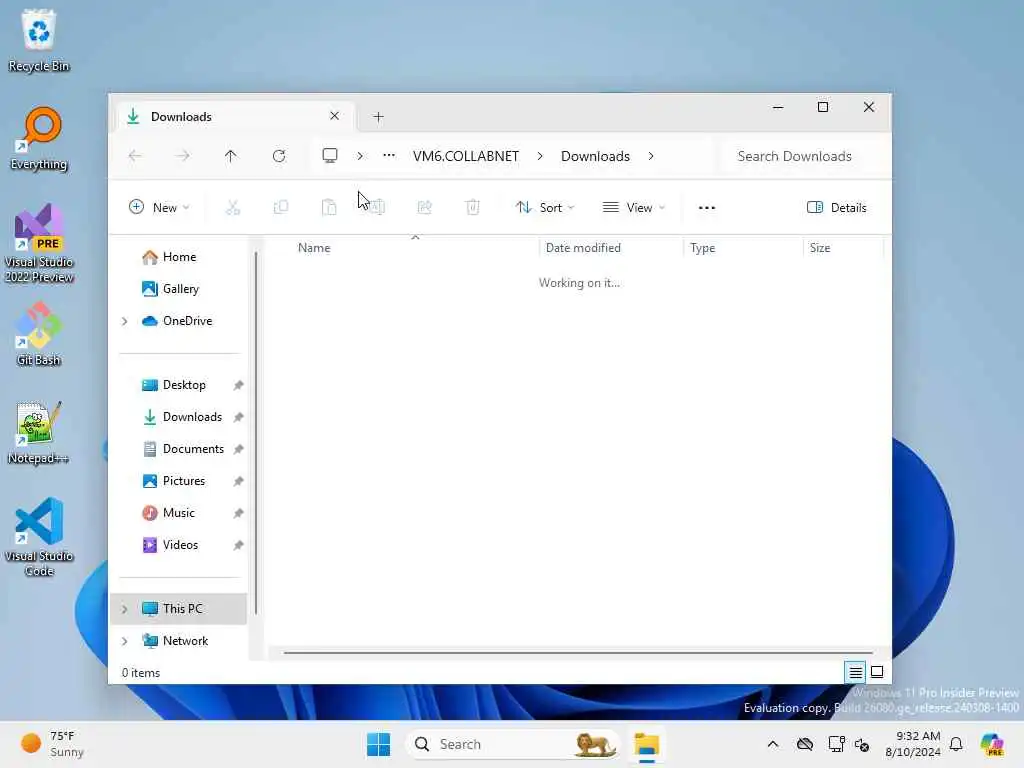The width and height of the screenshot is (1024, 768).
Task: Click the Paste clipboard icon
Action: (x=329, y=208)
